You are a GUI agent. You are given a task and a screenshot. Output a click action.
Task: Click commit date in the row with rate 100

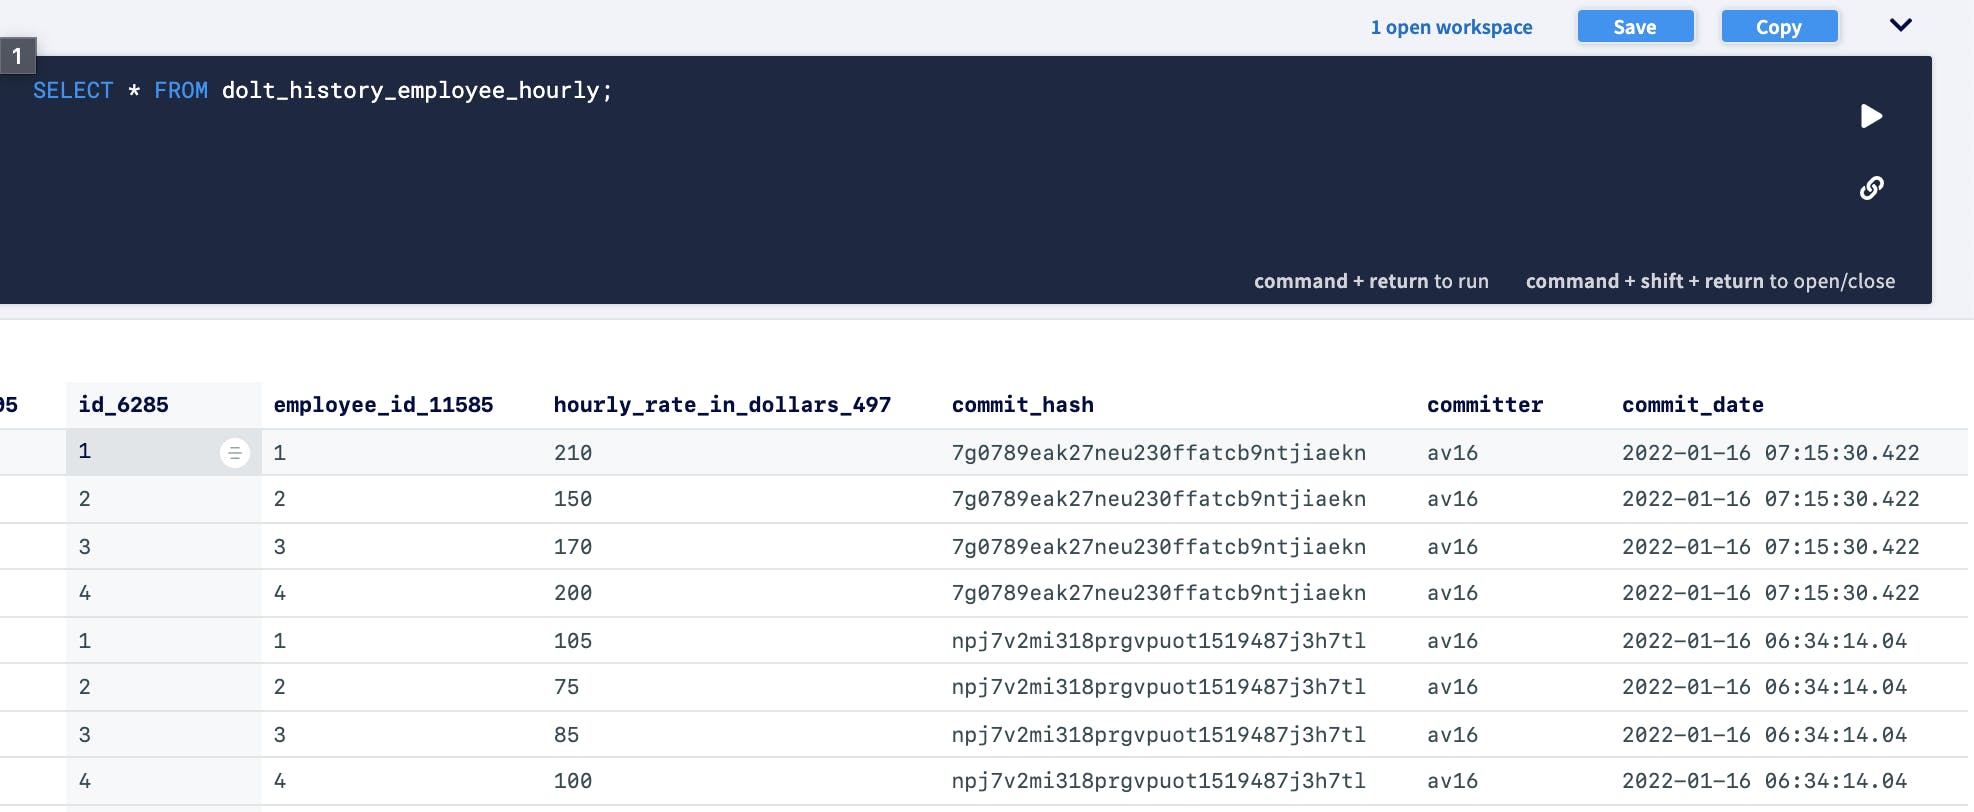1764,781
